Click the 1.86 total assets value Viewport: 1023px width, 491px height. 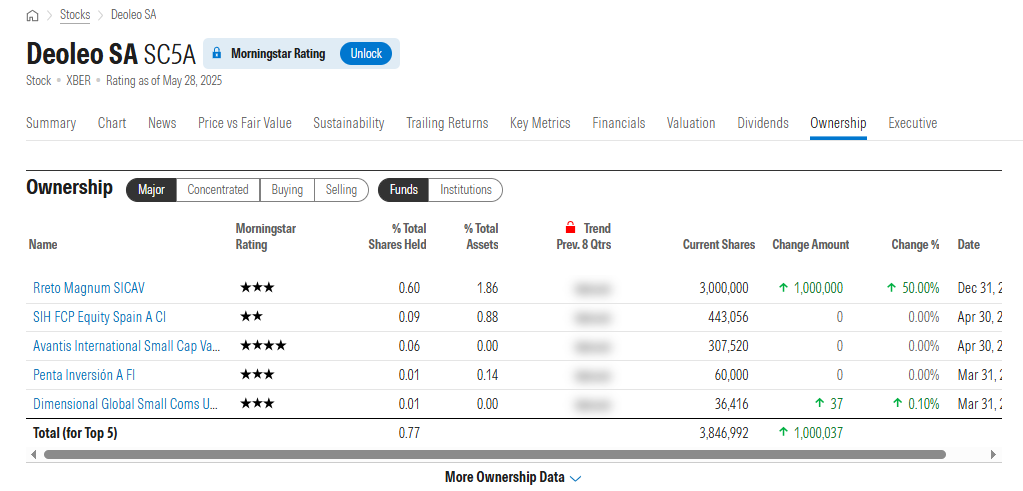(x=487, y=288)
